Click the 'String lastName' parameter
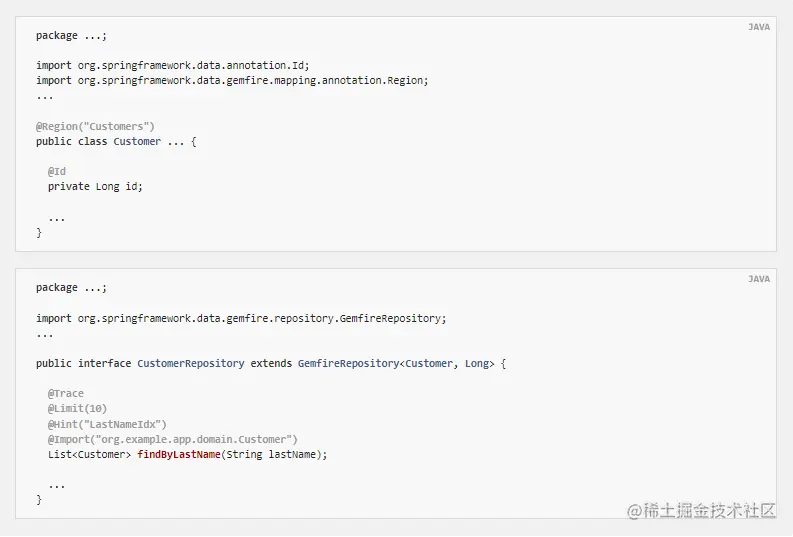The width and height of the screenshot is (793, 537). point(271,455)
